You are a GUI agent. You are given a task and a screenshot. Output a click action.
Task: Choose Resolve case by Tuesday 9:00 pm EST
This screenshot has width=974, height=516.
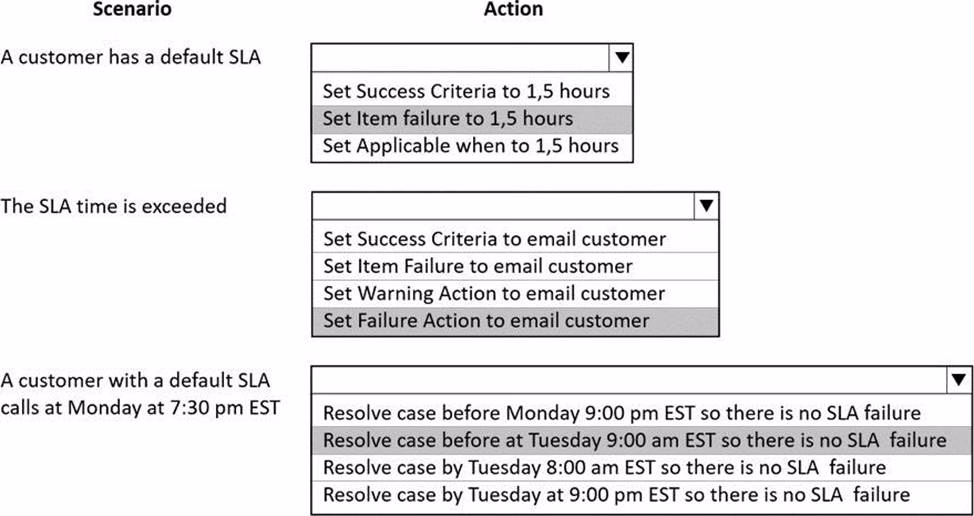point(617,494)
